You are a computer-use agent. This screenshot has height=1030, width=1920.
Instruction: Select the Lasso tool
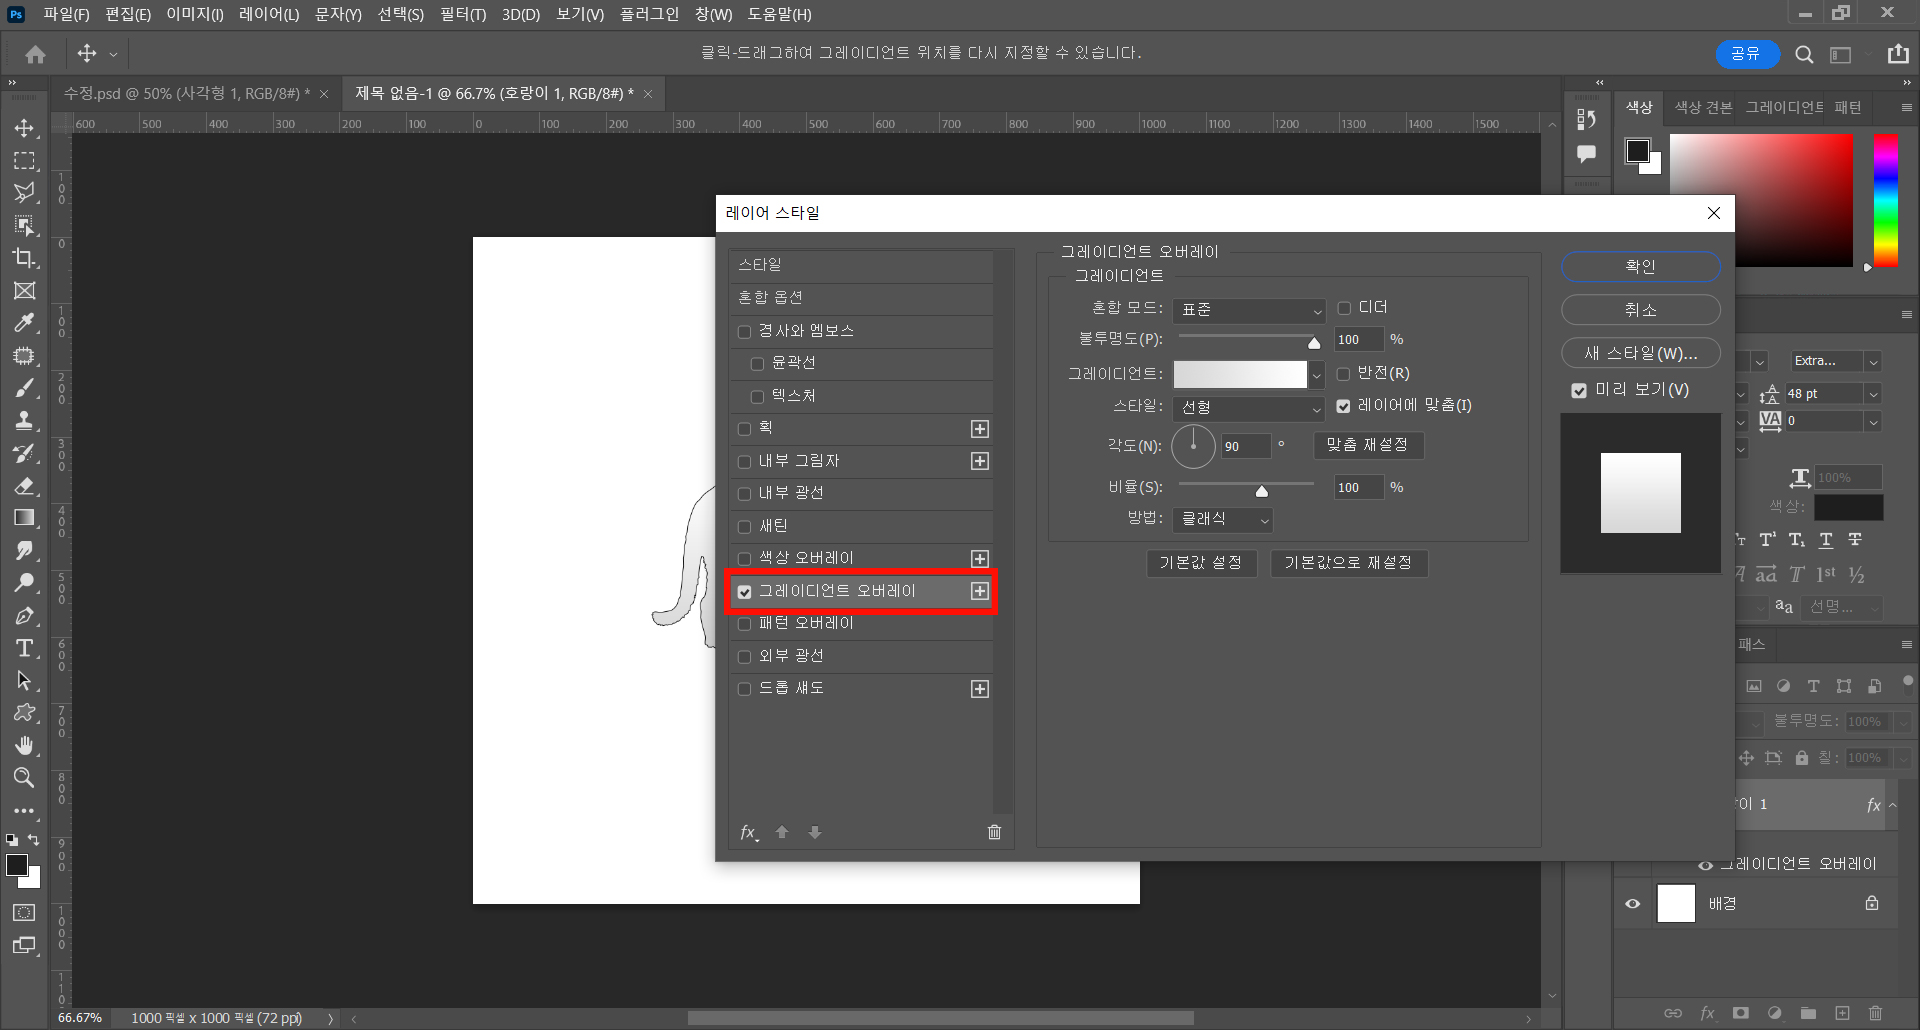(x=25, y=193)
